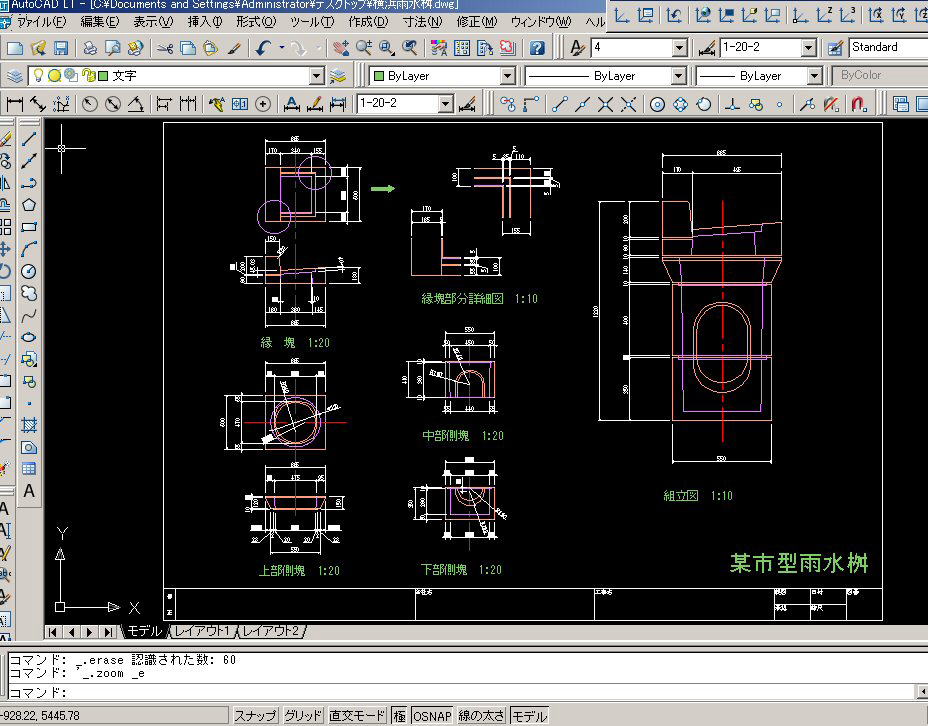
Task: Open Print Preview icon
Action: click(x=112, y=48)
